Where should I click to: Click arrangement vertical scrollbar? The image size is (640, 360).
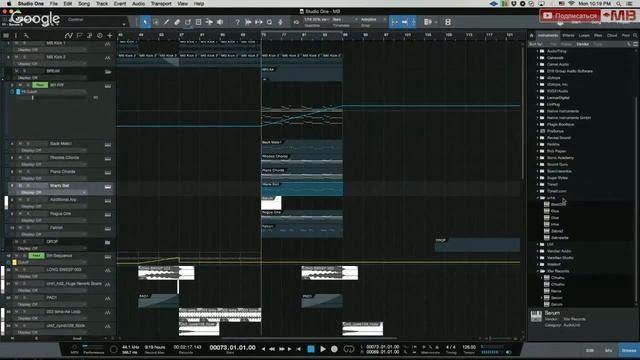(523, 114)
